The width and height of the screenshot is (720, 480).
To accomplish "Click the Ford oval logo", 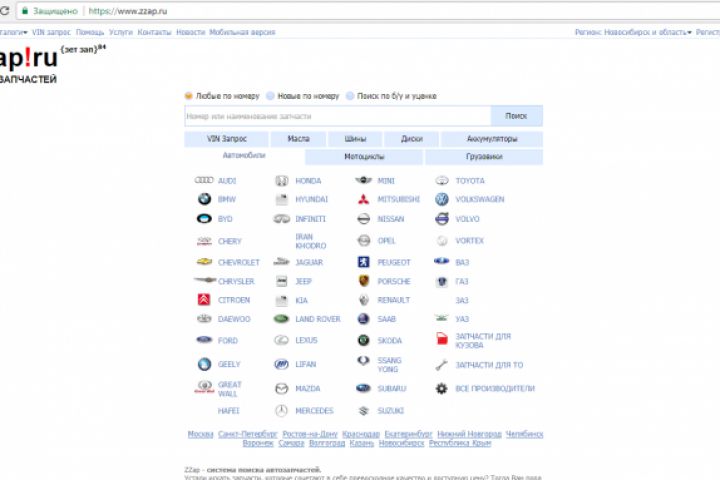I will point(204,340).
